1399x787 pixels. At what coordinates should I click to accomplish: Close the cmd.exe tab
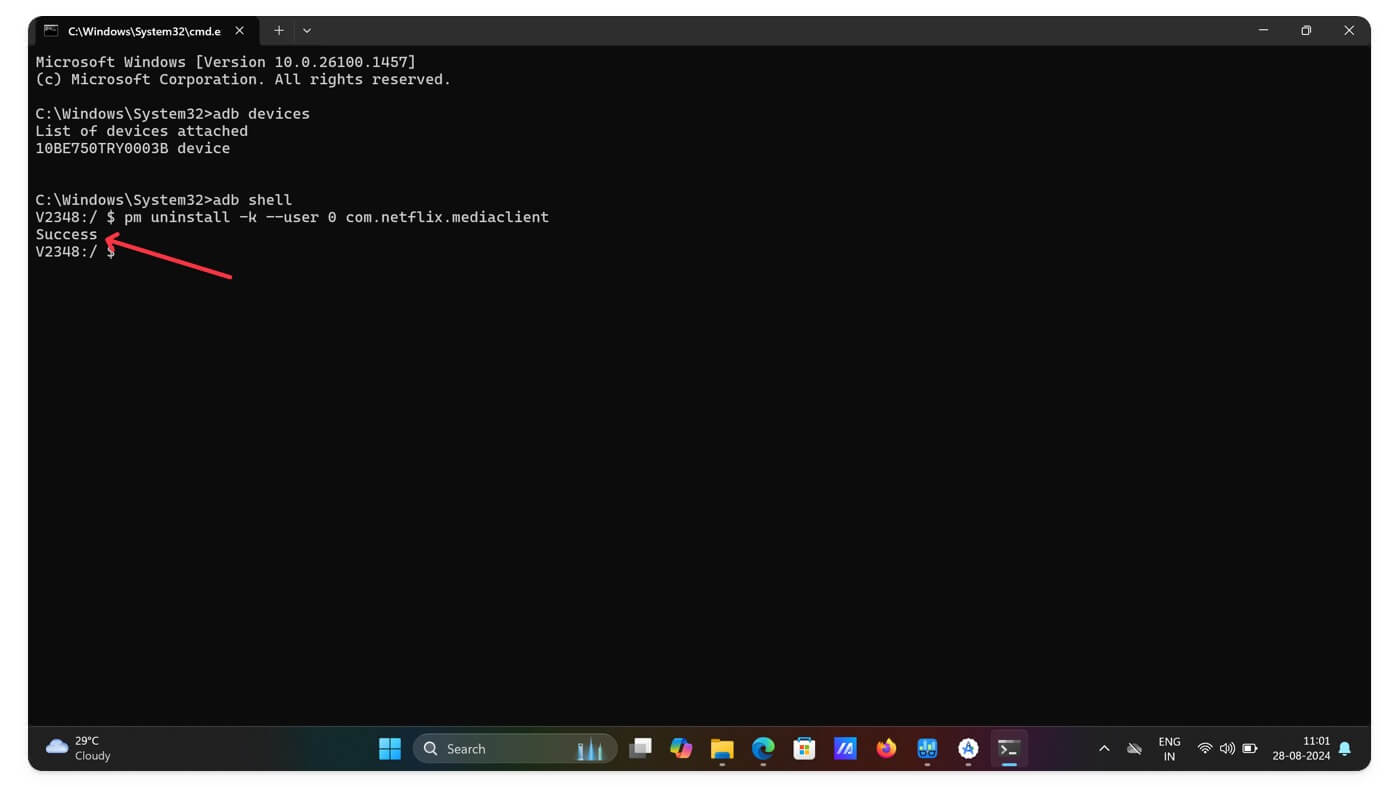tap(239, 31)
